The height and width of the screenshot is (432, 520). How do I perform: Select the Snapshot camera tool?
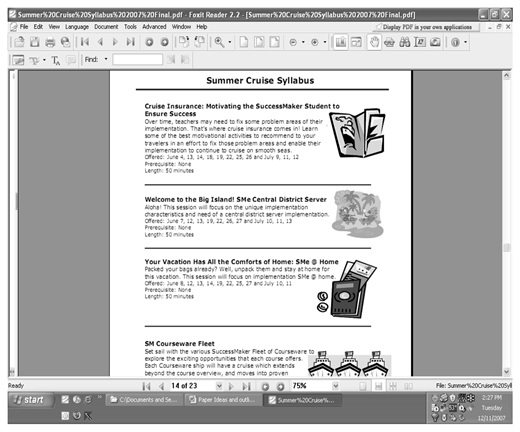435,42
